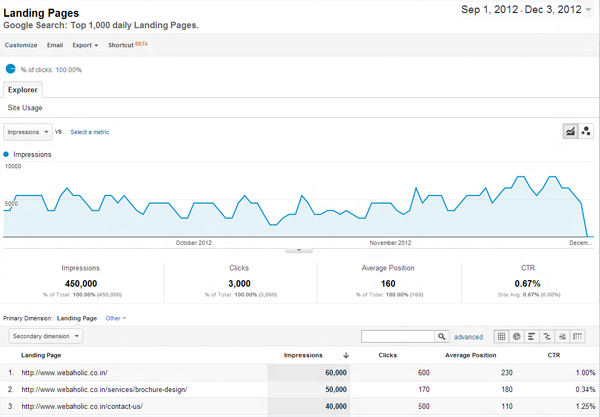Click the Impressions legend blue dot
The image size is (600, 417).
(x=6, y=154)
